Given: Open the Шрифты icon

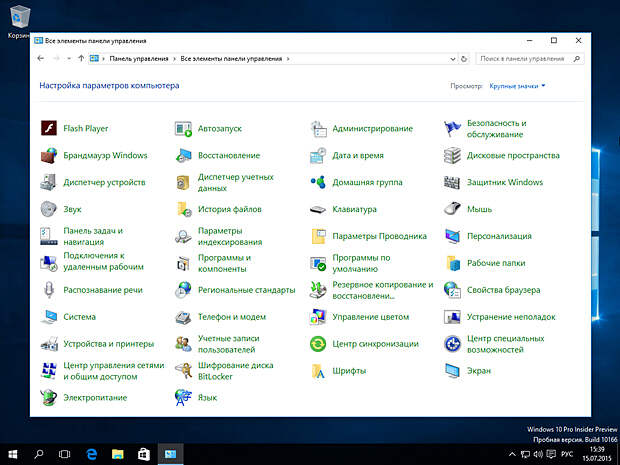Looking at the screenshot, I should click(318, 370).
